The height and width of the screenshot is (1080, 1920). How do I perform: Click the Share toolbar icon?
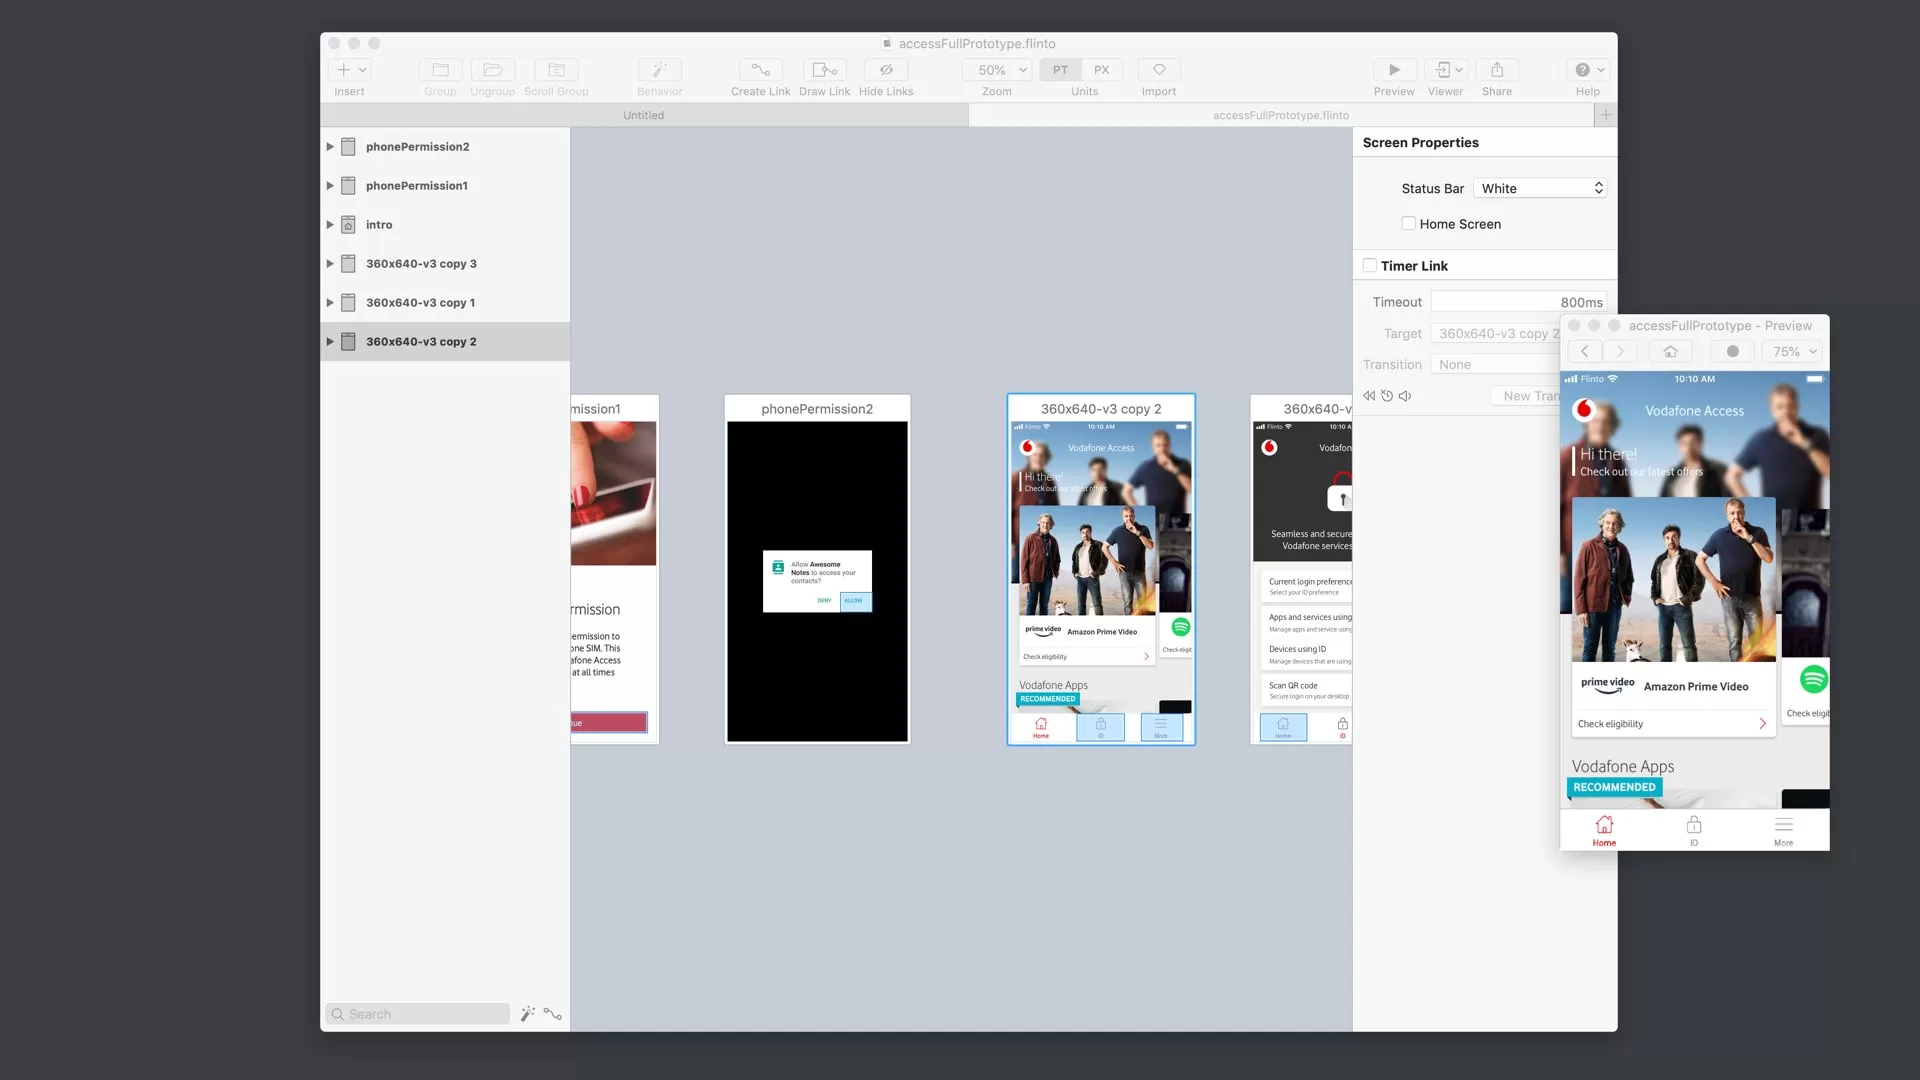click(x=1496, y=70)
